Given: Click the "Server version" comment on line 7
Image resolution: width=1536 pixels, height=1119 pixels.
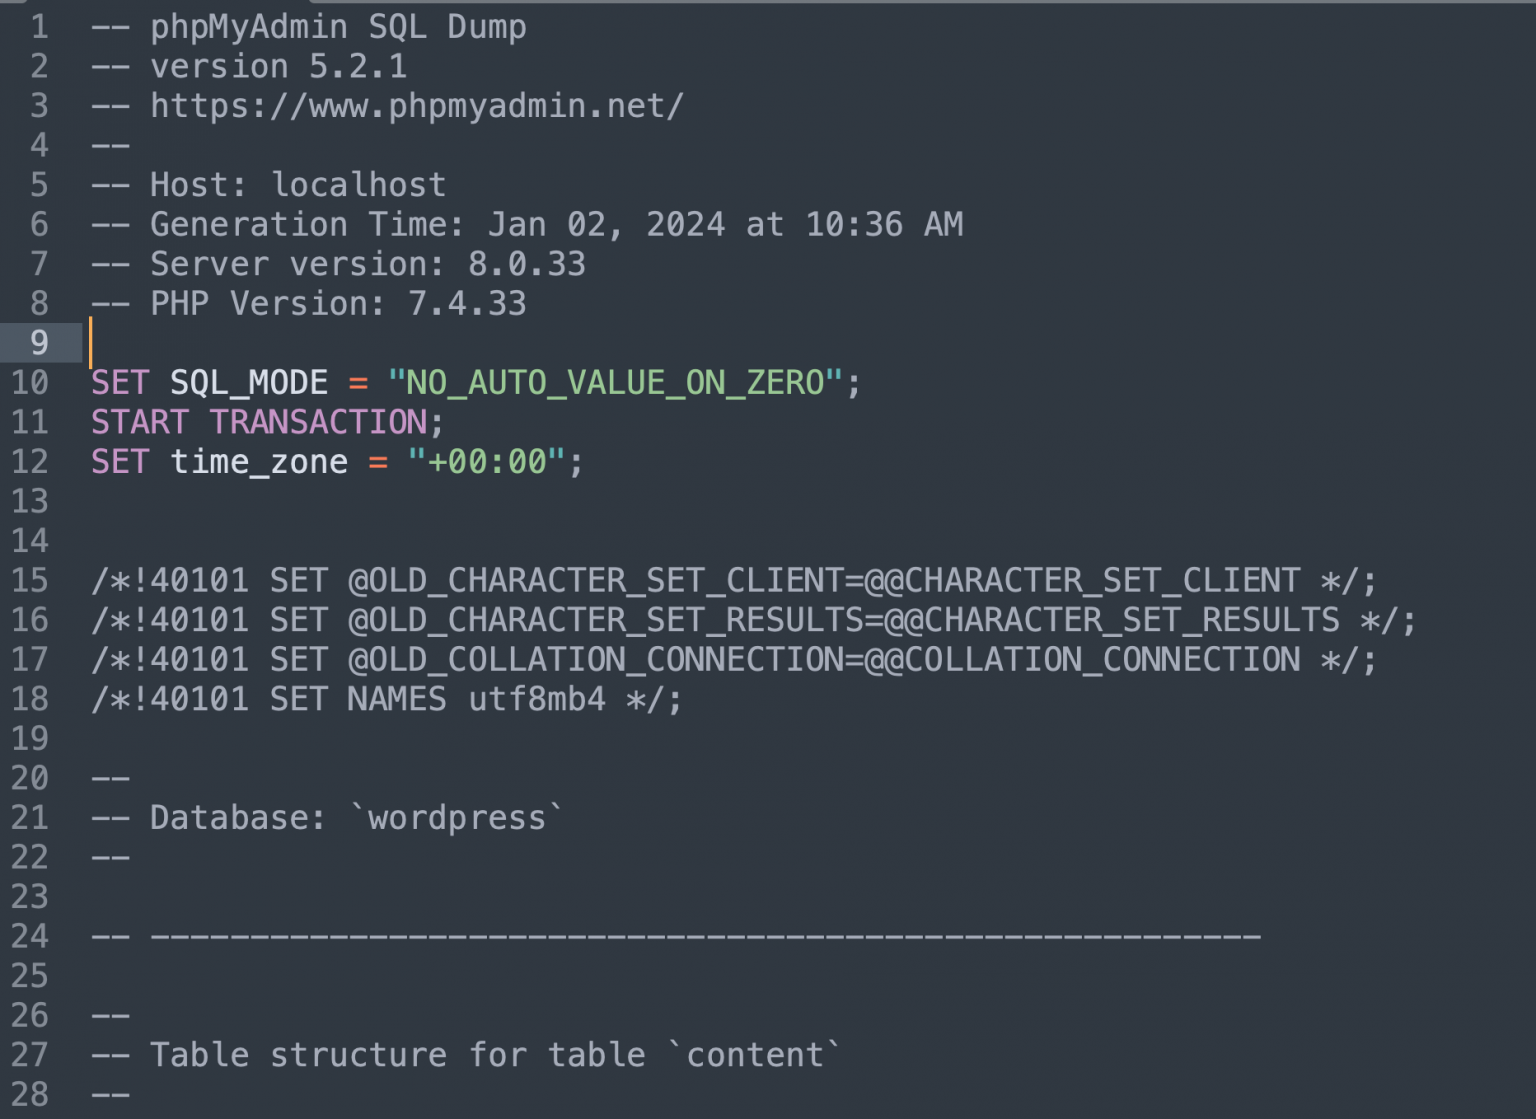Looking at the screenshot, I should 296,264.
